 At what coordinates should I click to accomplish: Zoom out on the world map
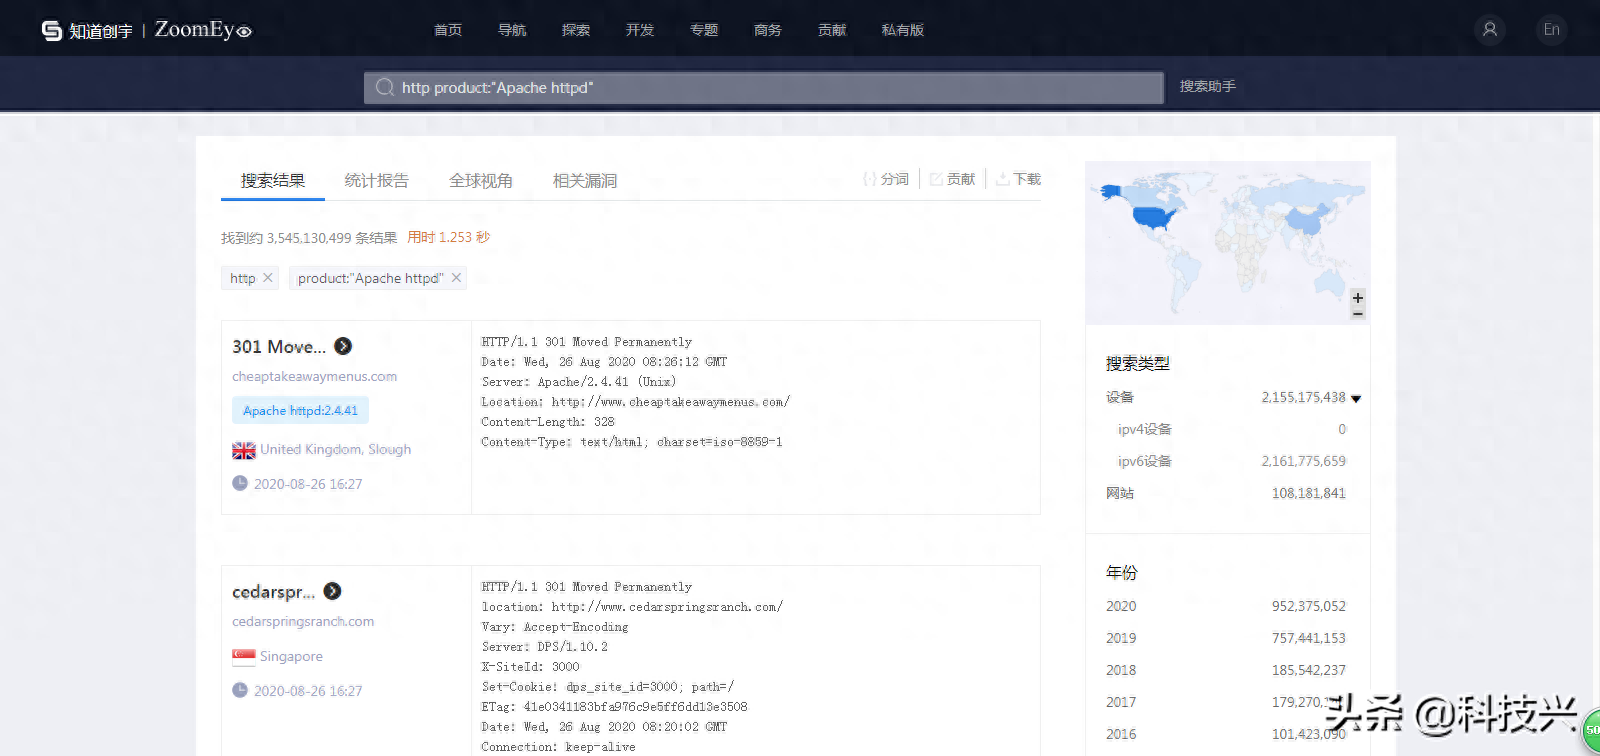pos(1357,313)
